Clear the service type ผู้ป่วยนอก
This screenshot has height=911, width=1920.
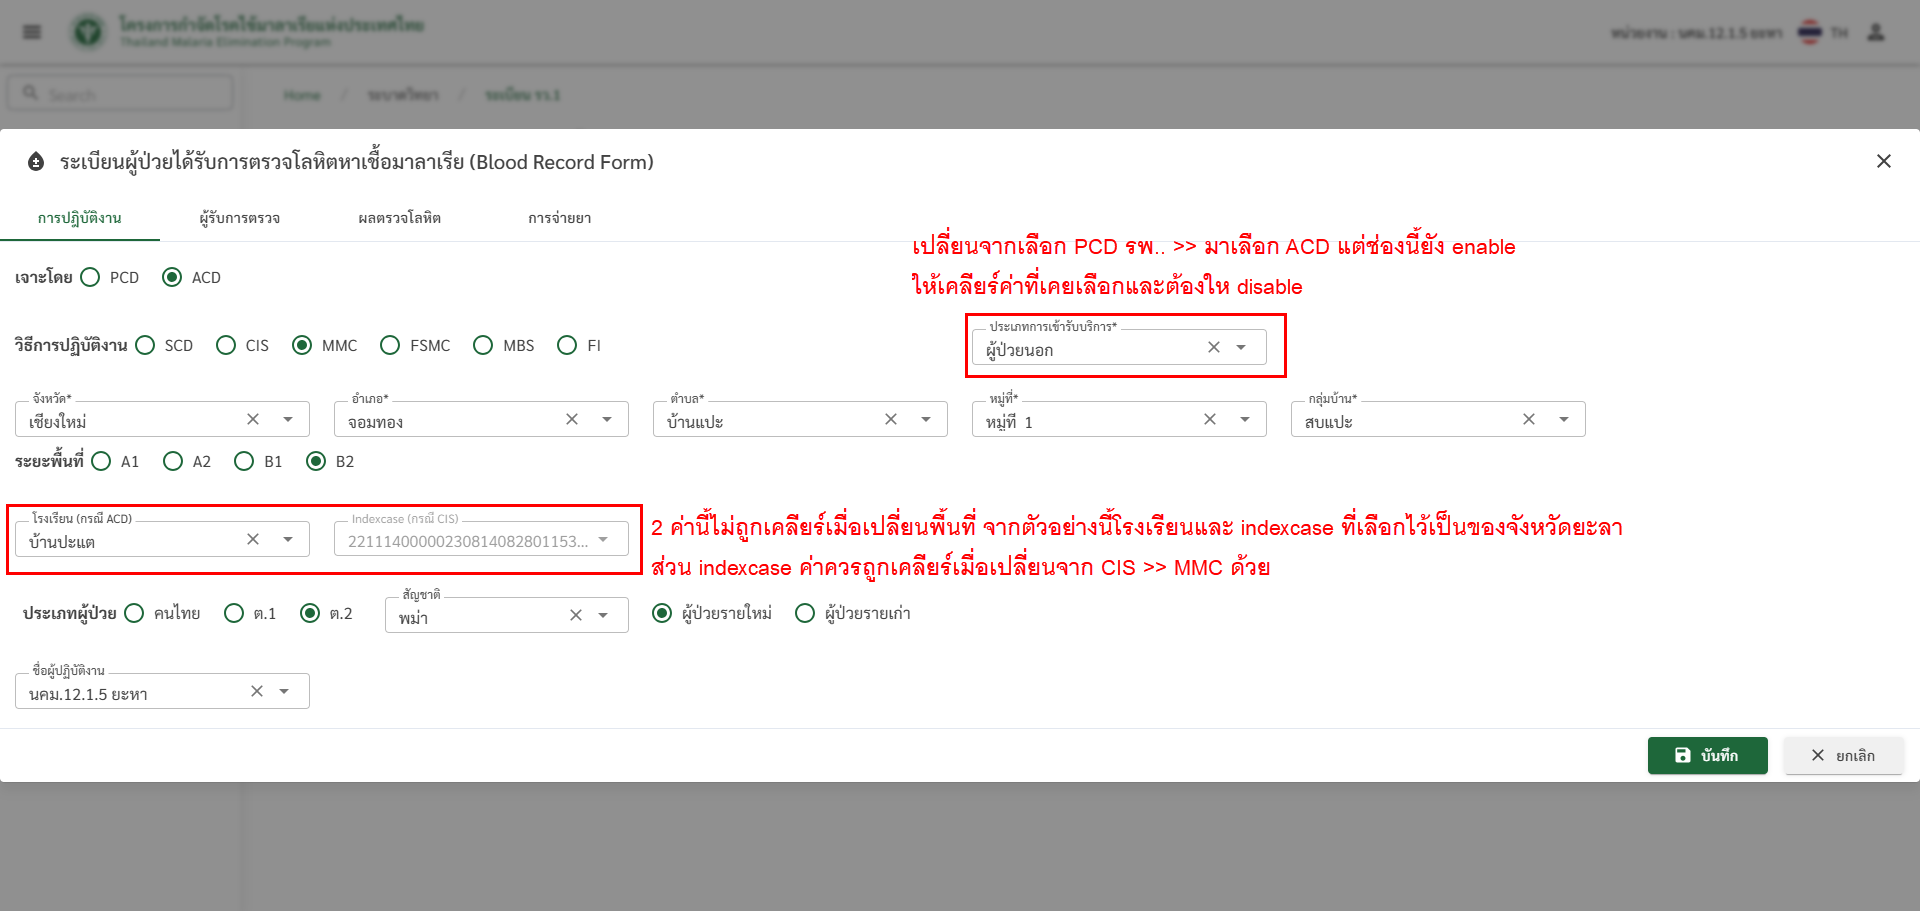pos(1214,347)
